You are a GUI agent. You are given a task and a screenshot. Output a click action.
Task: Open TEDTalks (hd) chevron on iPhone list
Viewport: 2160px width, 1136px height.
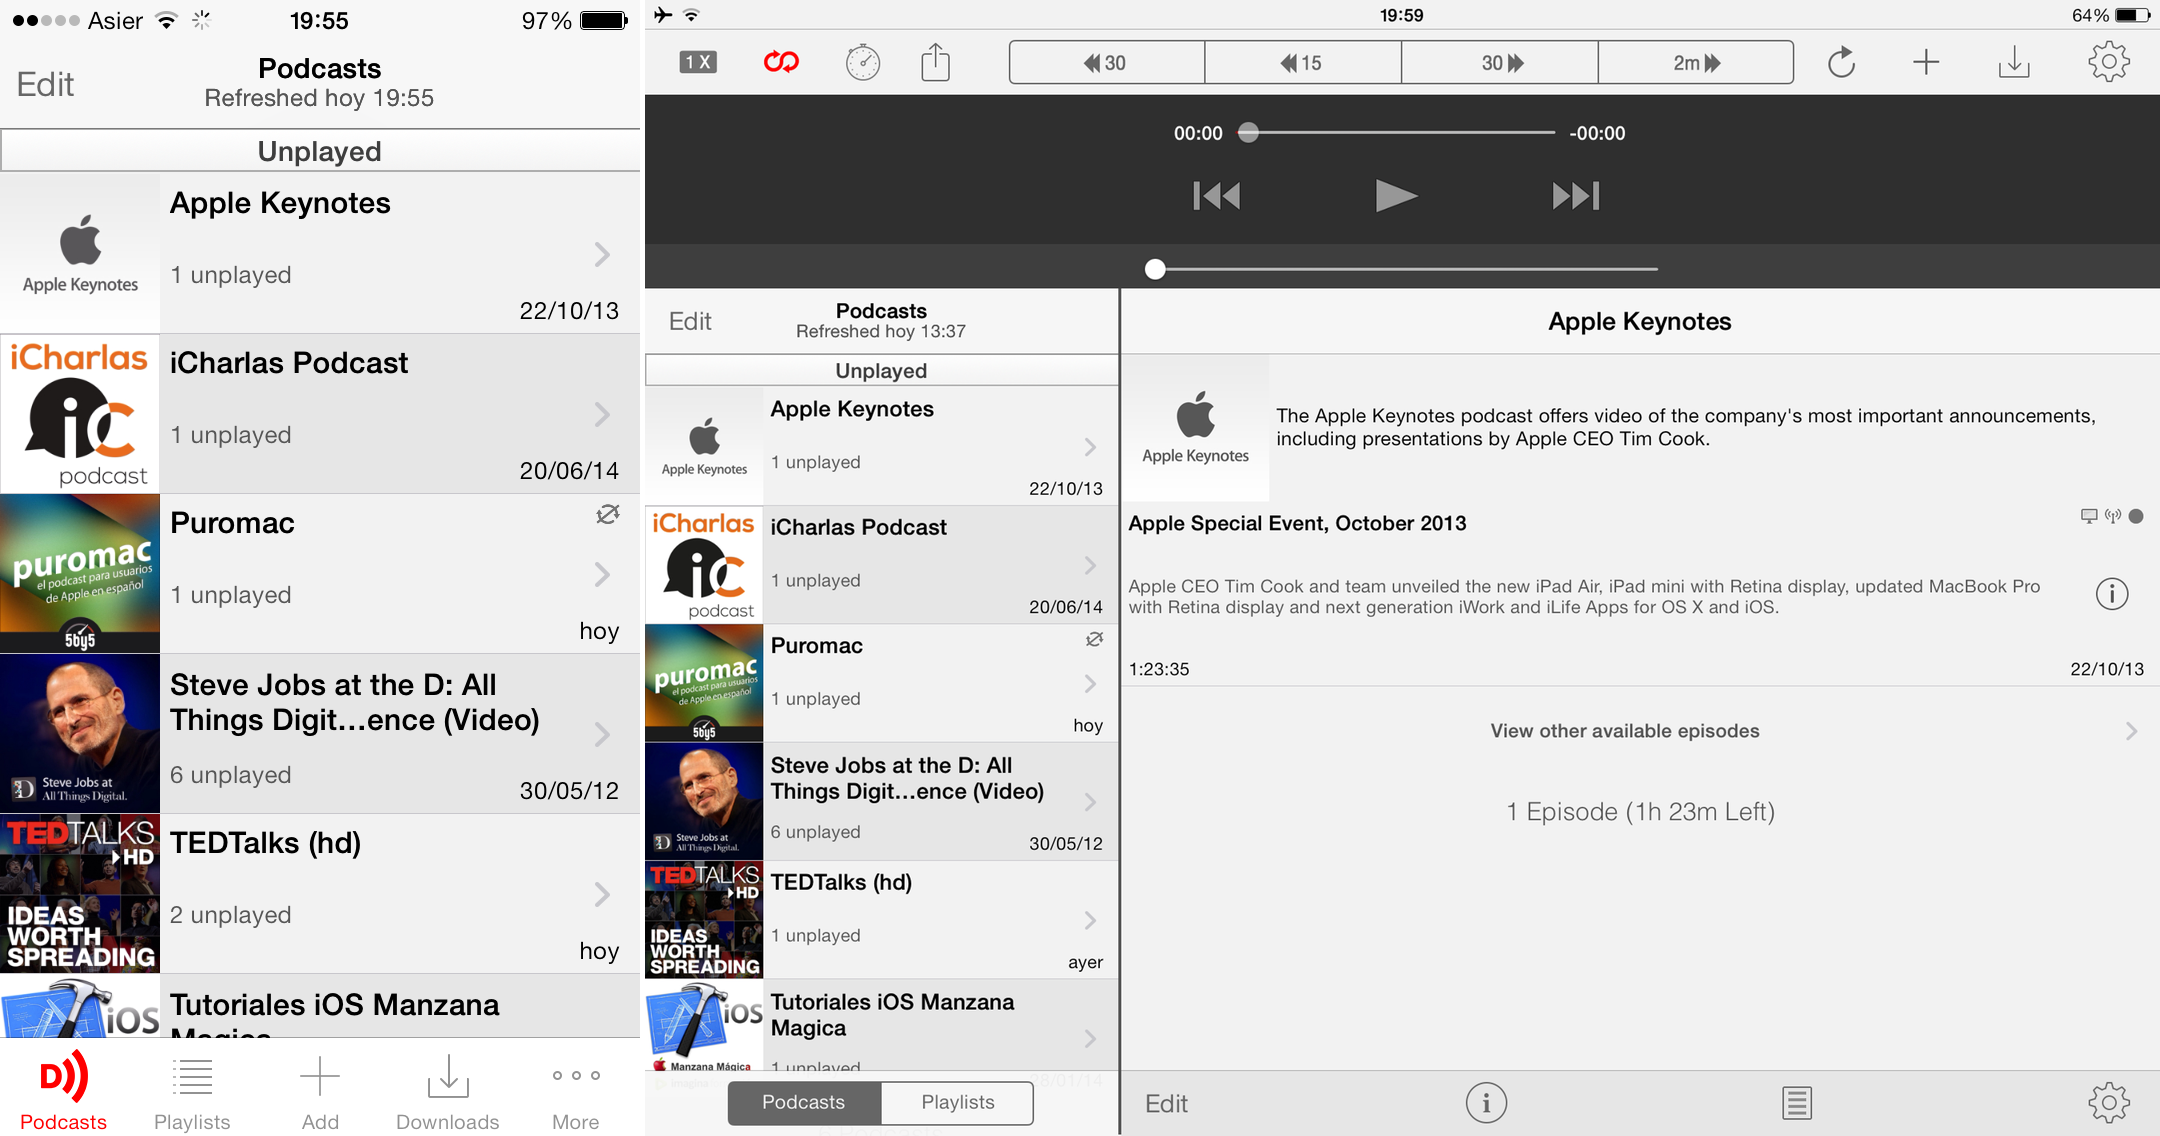click(601, 894)
